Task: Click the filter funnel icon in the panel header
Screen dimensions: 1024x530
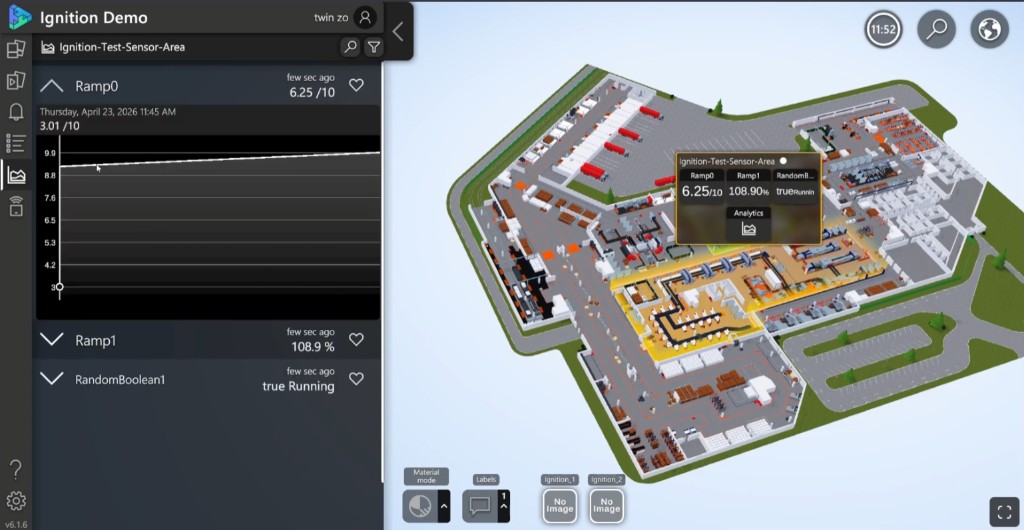Action: (x=374, y=46)
